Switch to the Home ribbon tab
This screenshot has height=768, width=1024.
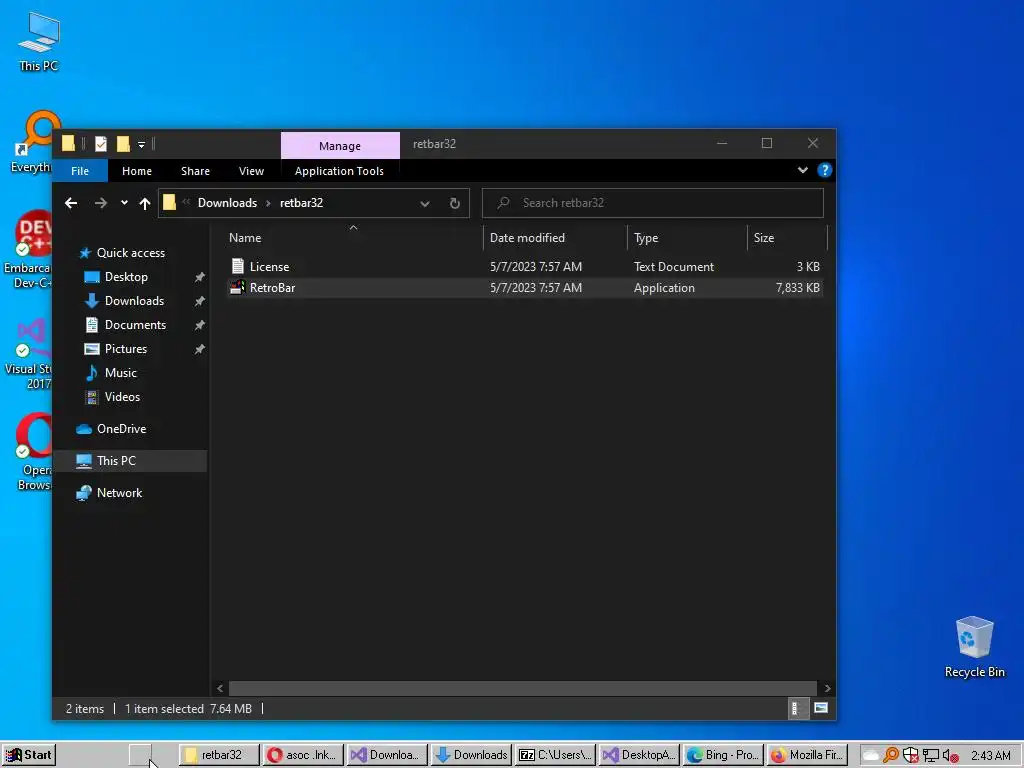pyautogui.click(x=136, y=171)
